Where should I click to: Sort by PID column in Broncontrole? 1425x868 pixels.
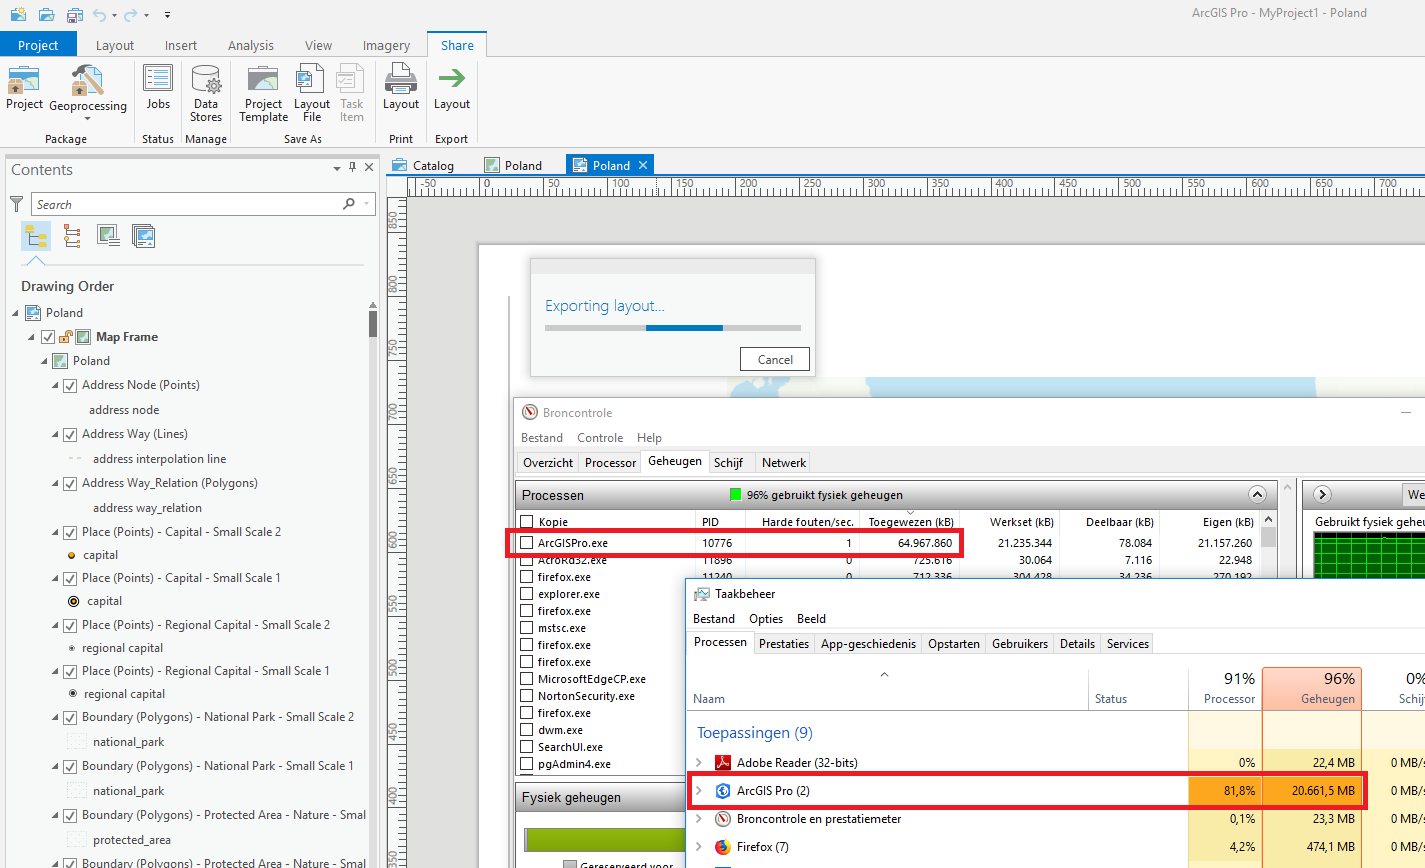click(710, 522)
